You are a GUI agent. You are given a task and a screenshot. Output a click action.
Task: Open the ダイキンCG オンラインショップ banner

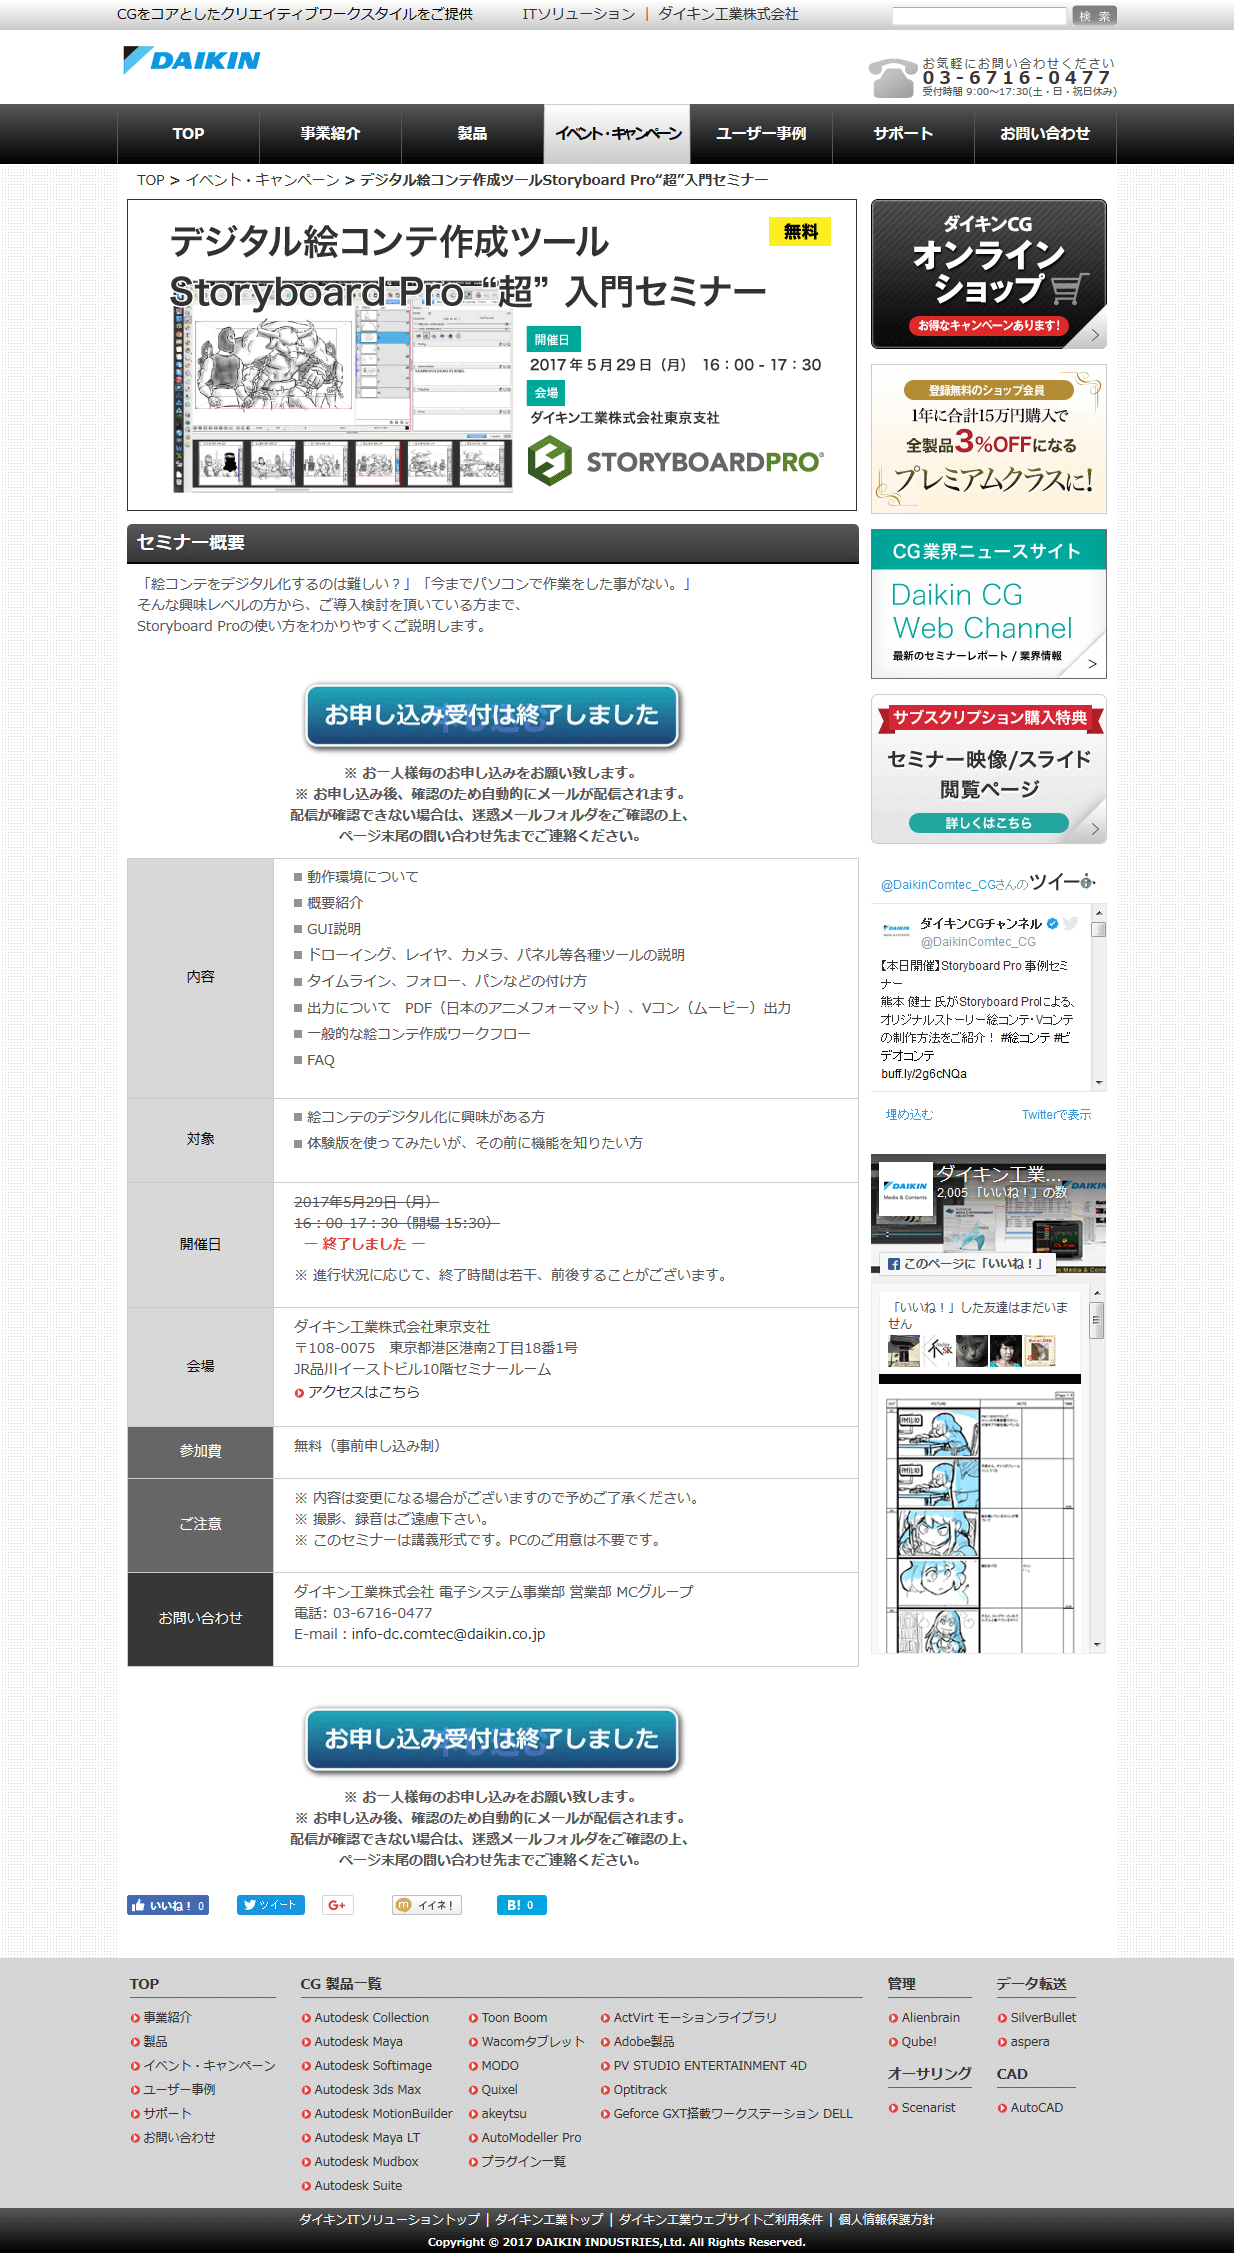(988, 274)
